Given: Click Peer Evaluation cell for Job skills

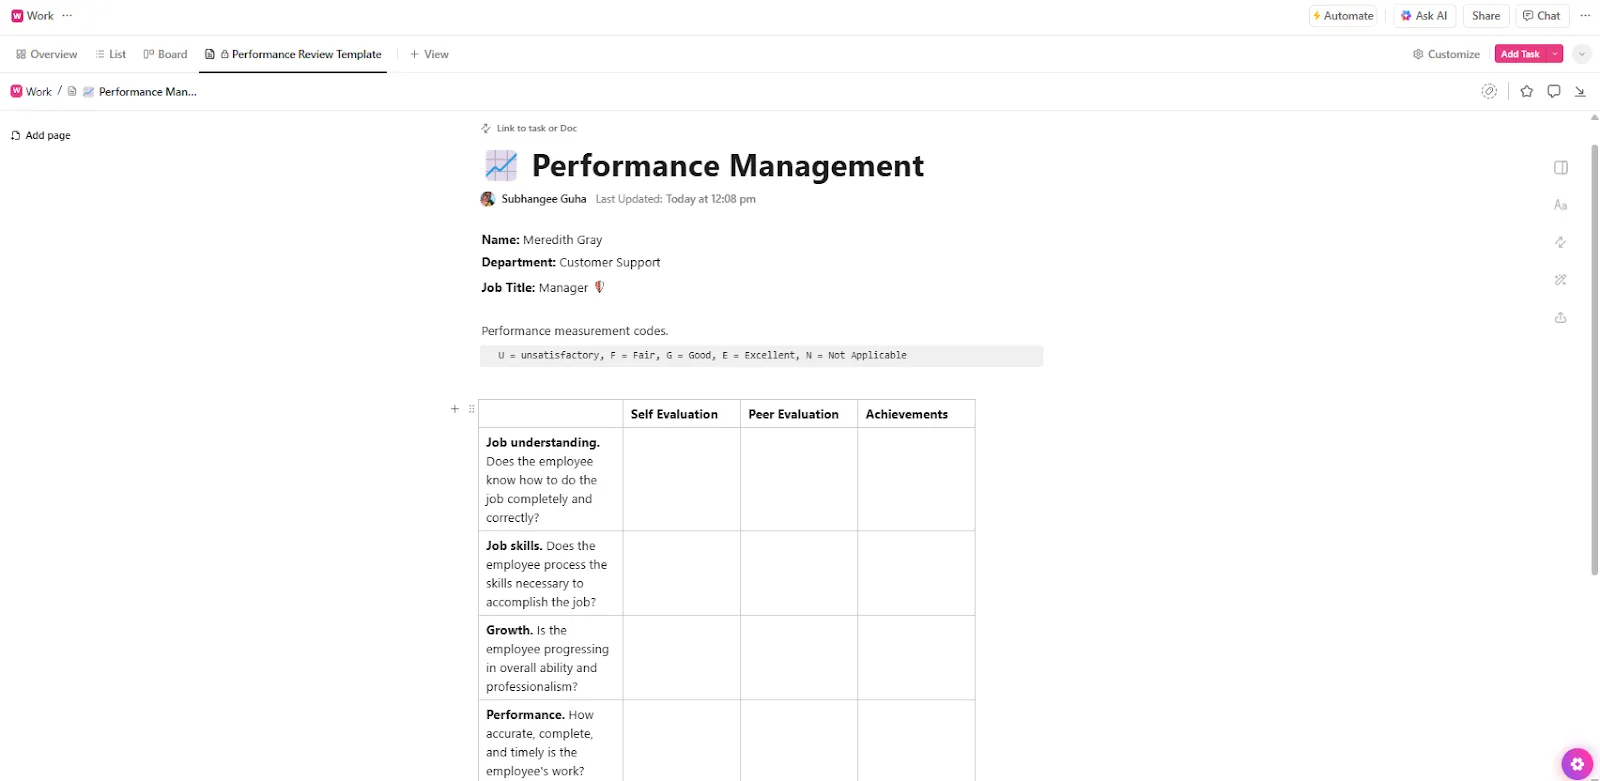Looking at the screenshot, I should (x=799, y=574).
